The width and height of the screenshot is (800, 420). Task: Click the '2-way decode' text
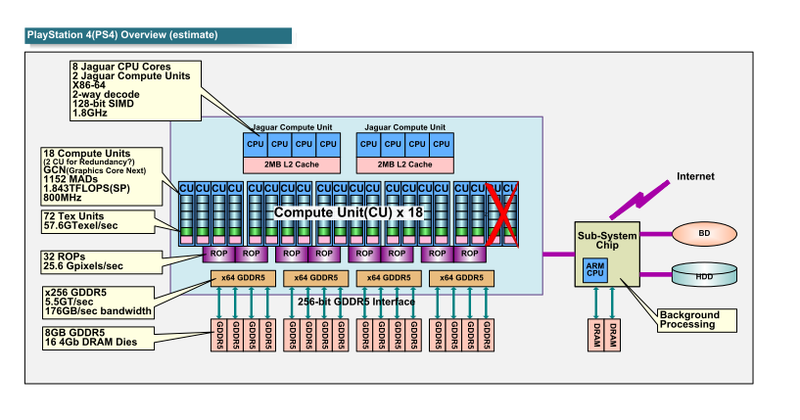tap(106, 94)
